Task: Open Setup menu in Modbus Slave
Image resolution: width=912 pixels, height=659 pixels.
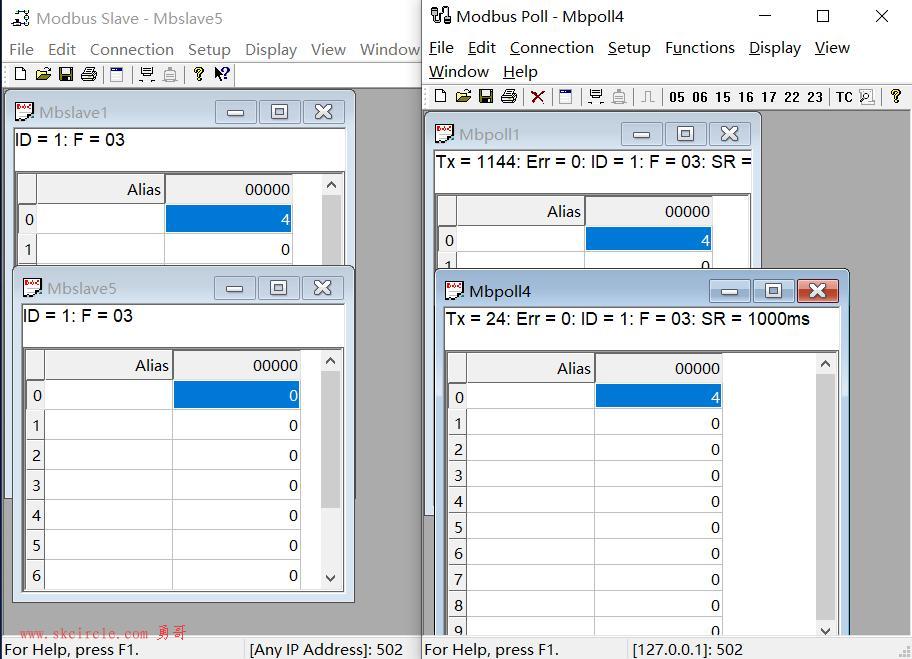Action: 209,49
